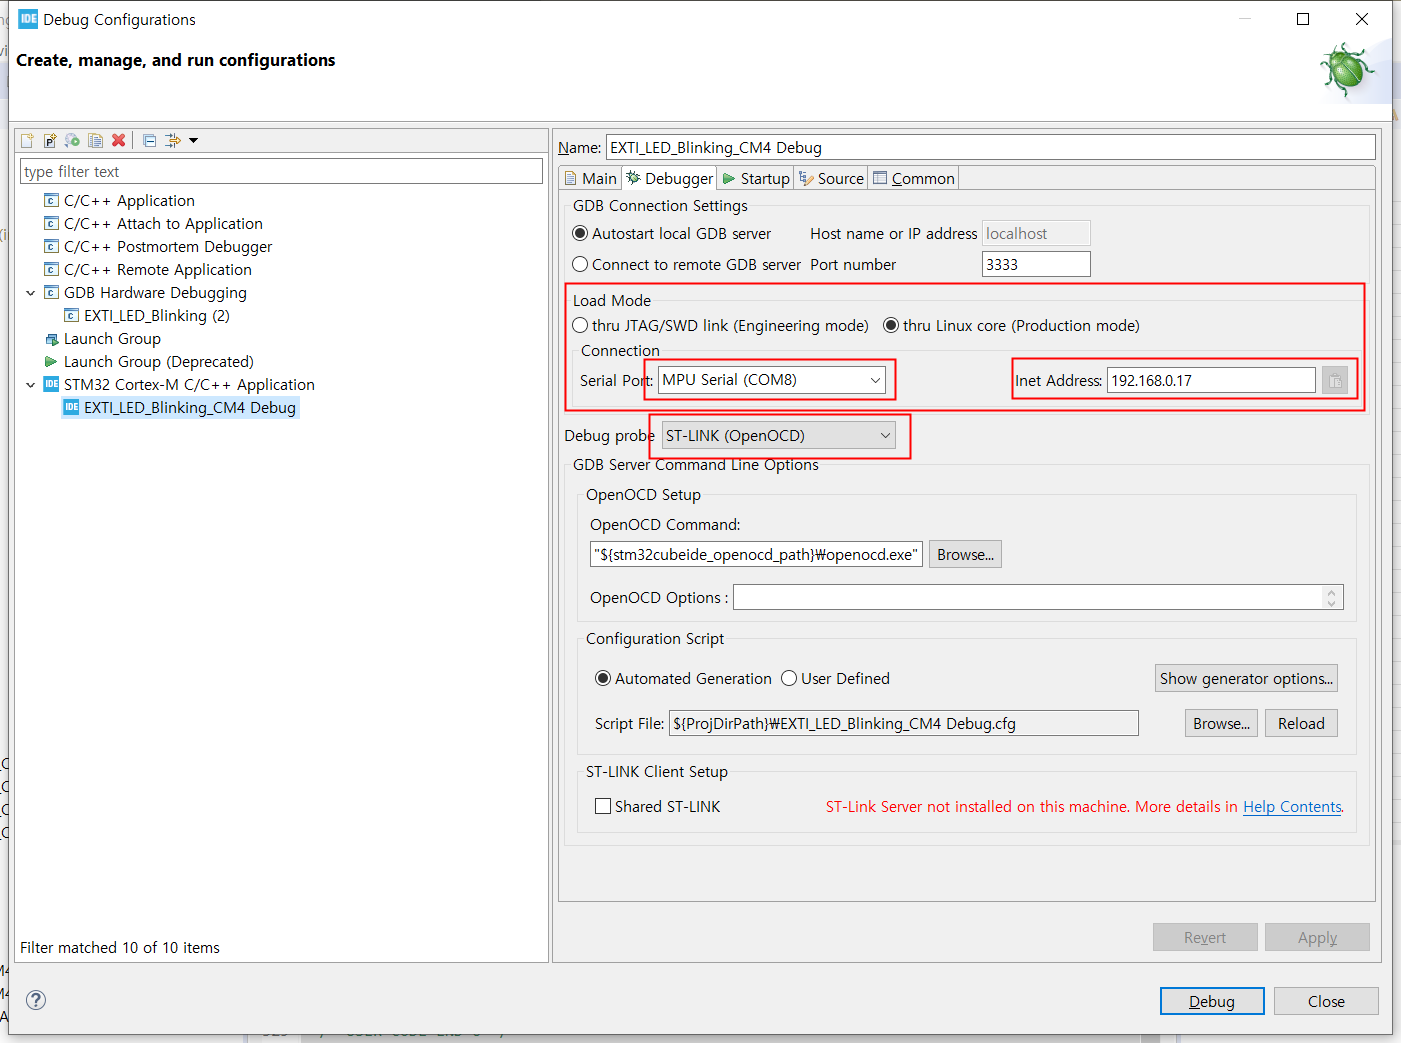The height and width of the screenshot is (1043, 1401).
Task: Browse for the Script File
Action: [1221, 723]
